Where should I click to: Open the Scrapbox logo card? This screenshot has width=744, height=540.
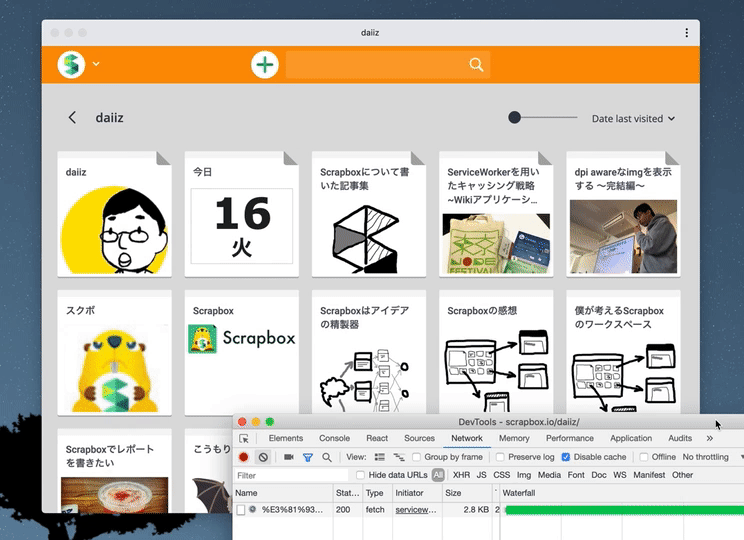(242, 353)
